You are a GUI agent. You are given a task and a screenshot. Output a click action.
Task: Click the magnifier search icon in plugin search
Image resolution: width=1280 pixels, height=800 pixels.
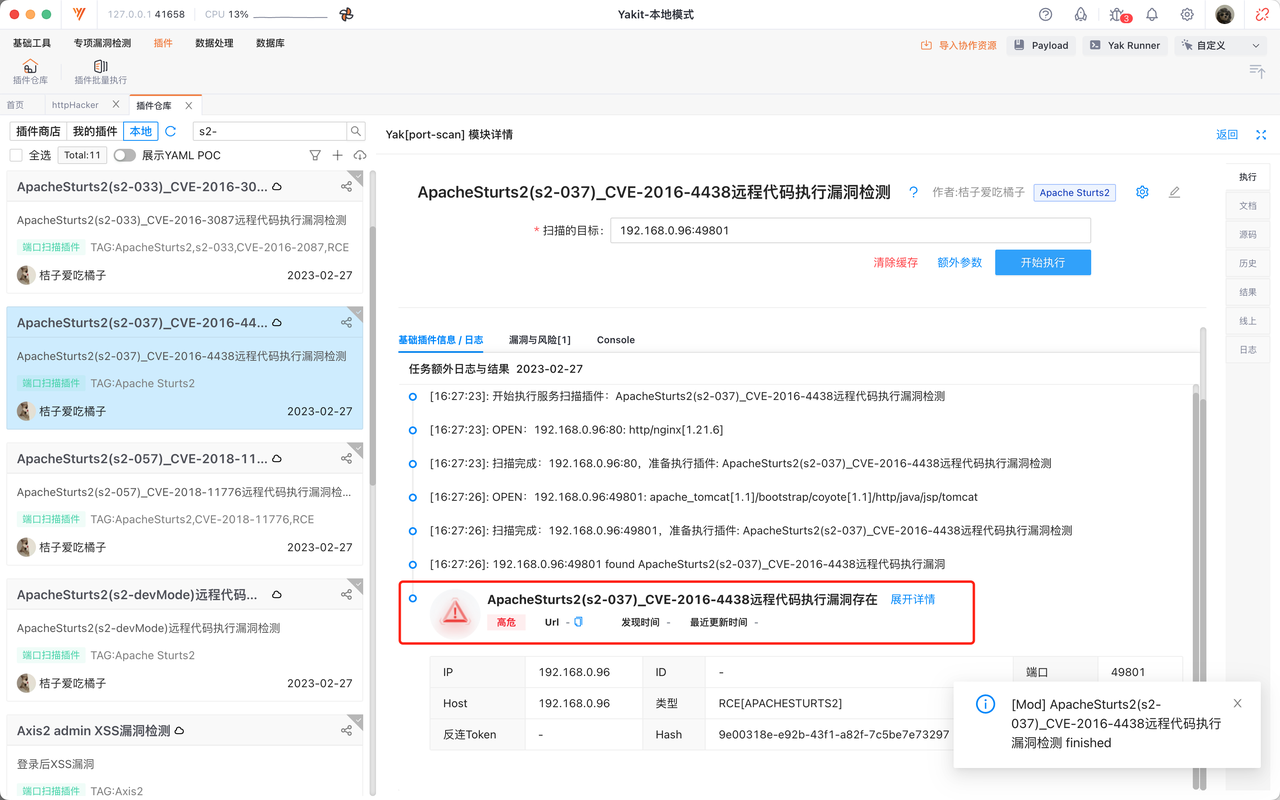point(355,131)
